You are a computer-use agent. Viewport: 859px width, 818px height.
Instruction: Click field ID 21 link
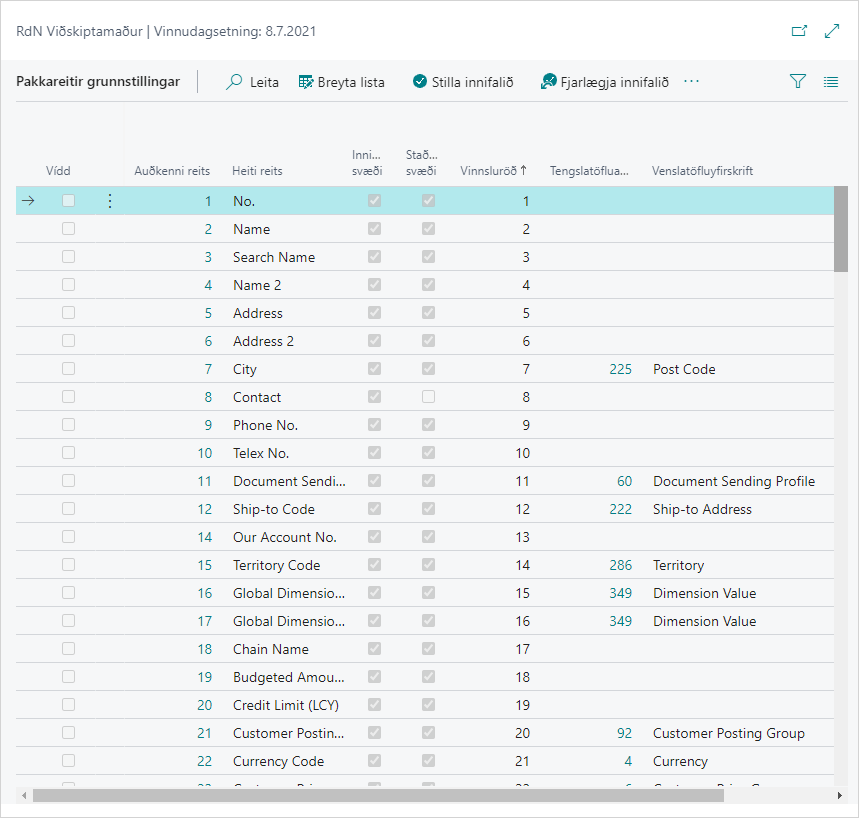tap(205, 733)
